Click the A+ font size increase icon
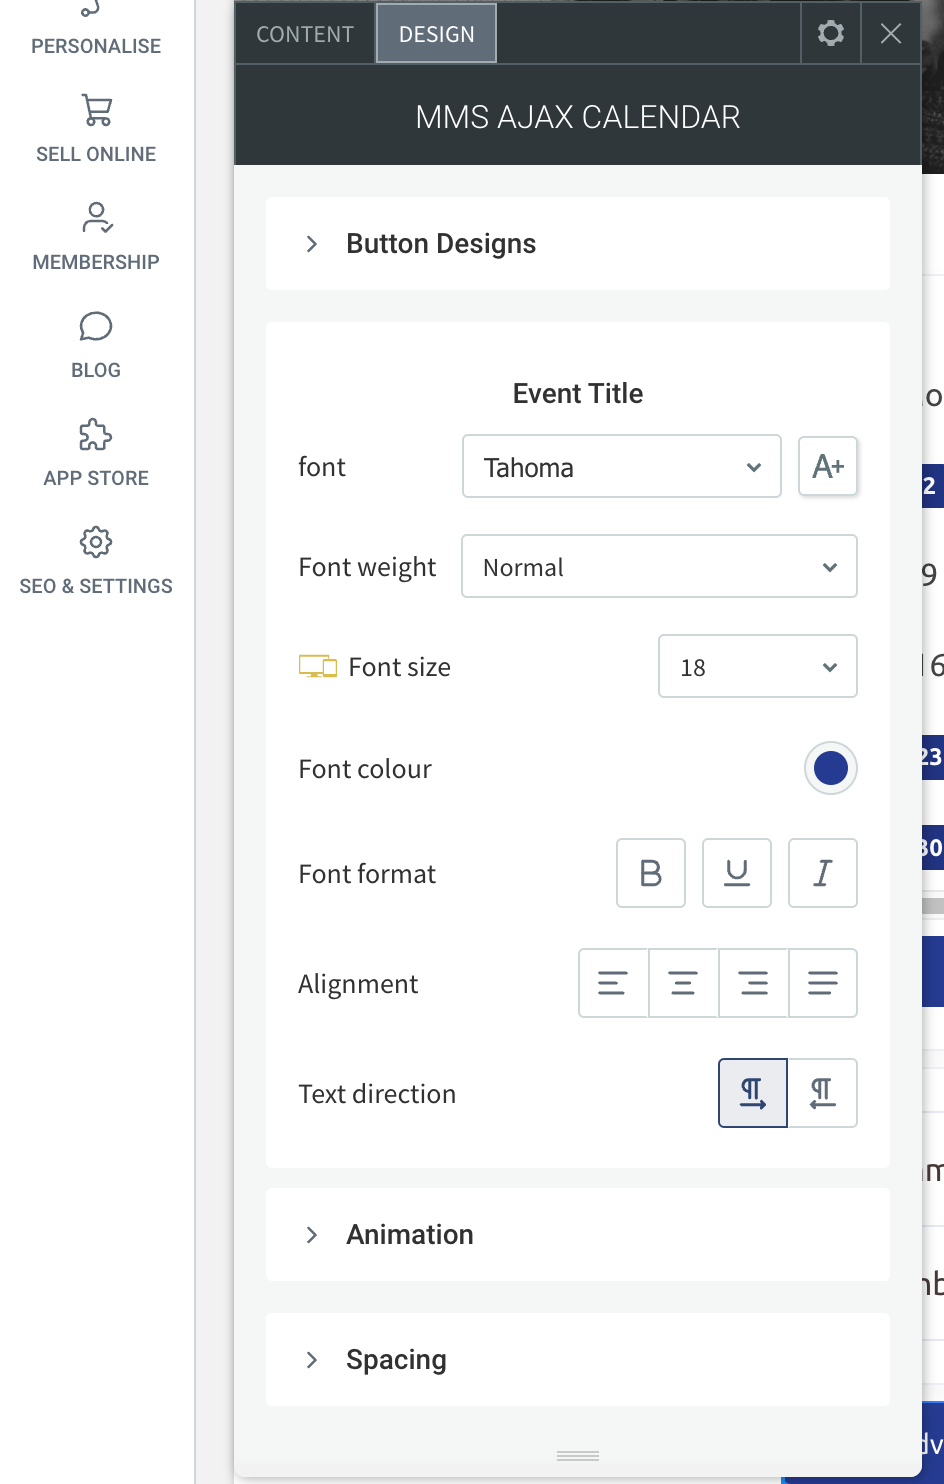Screen dimensions: 944x1484 click(x=828, y=466)
